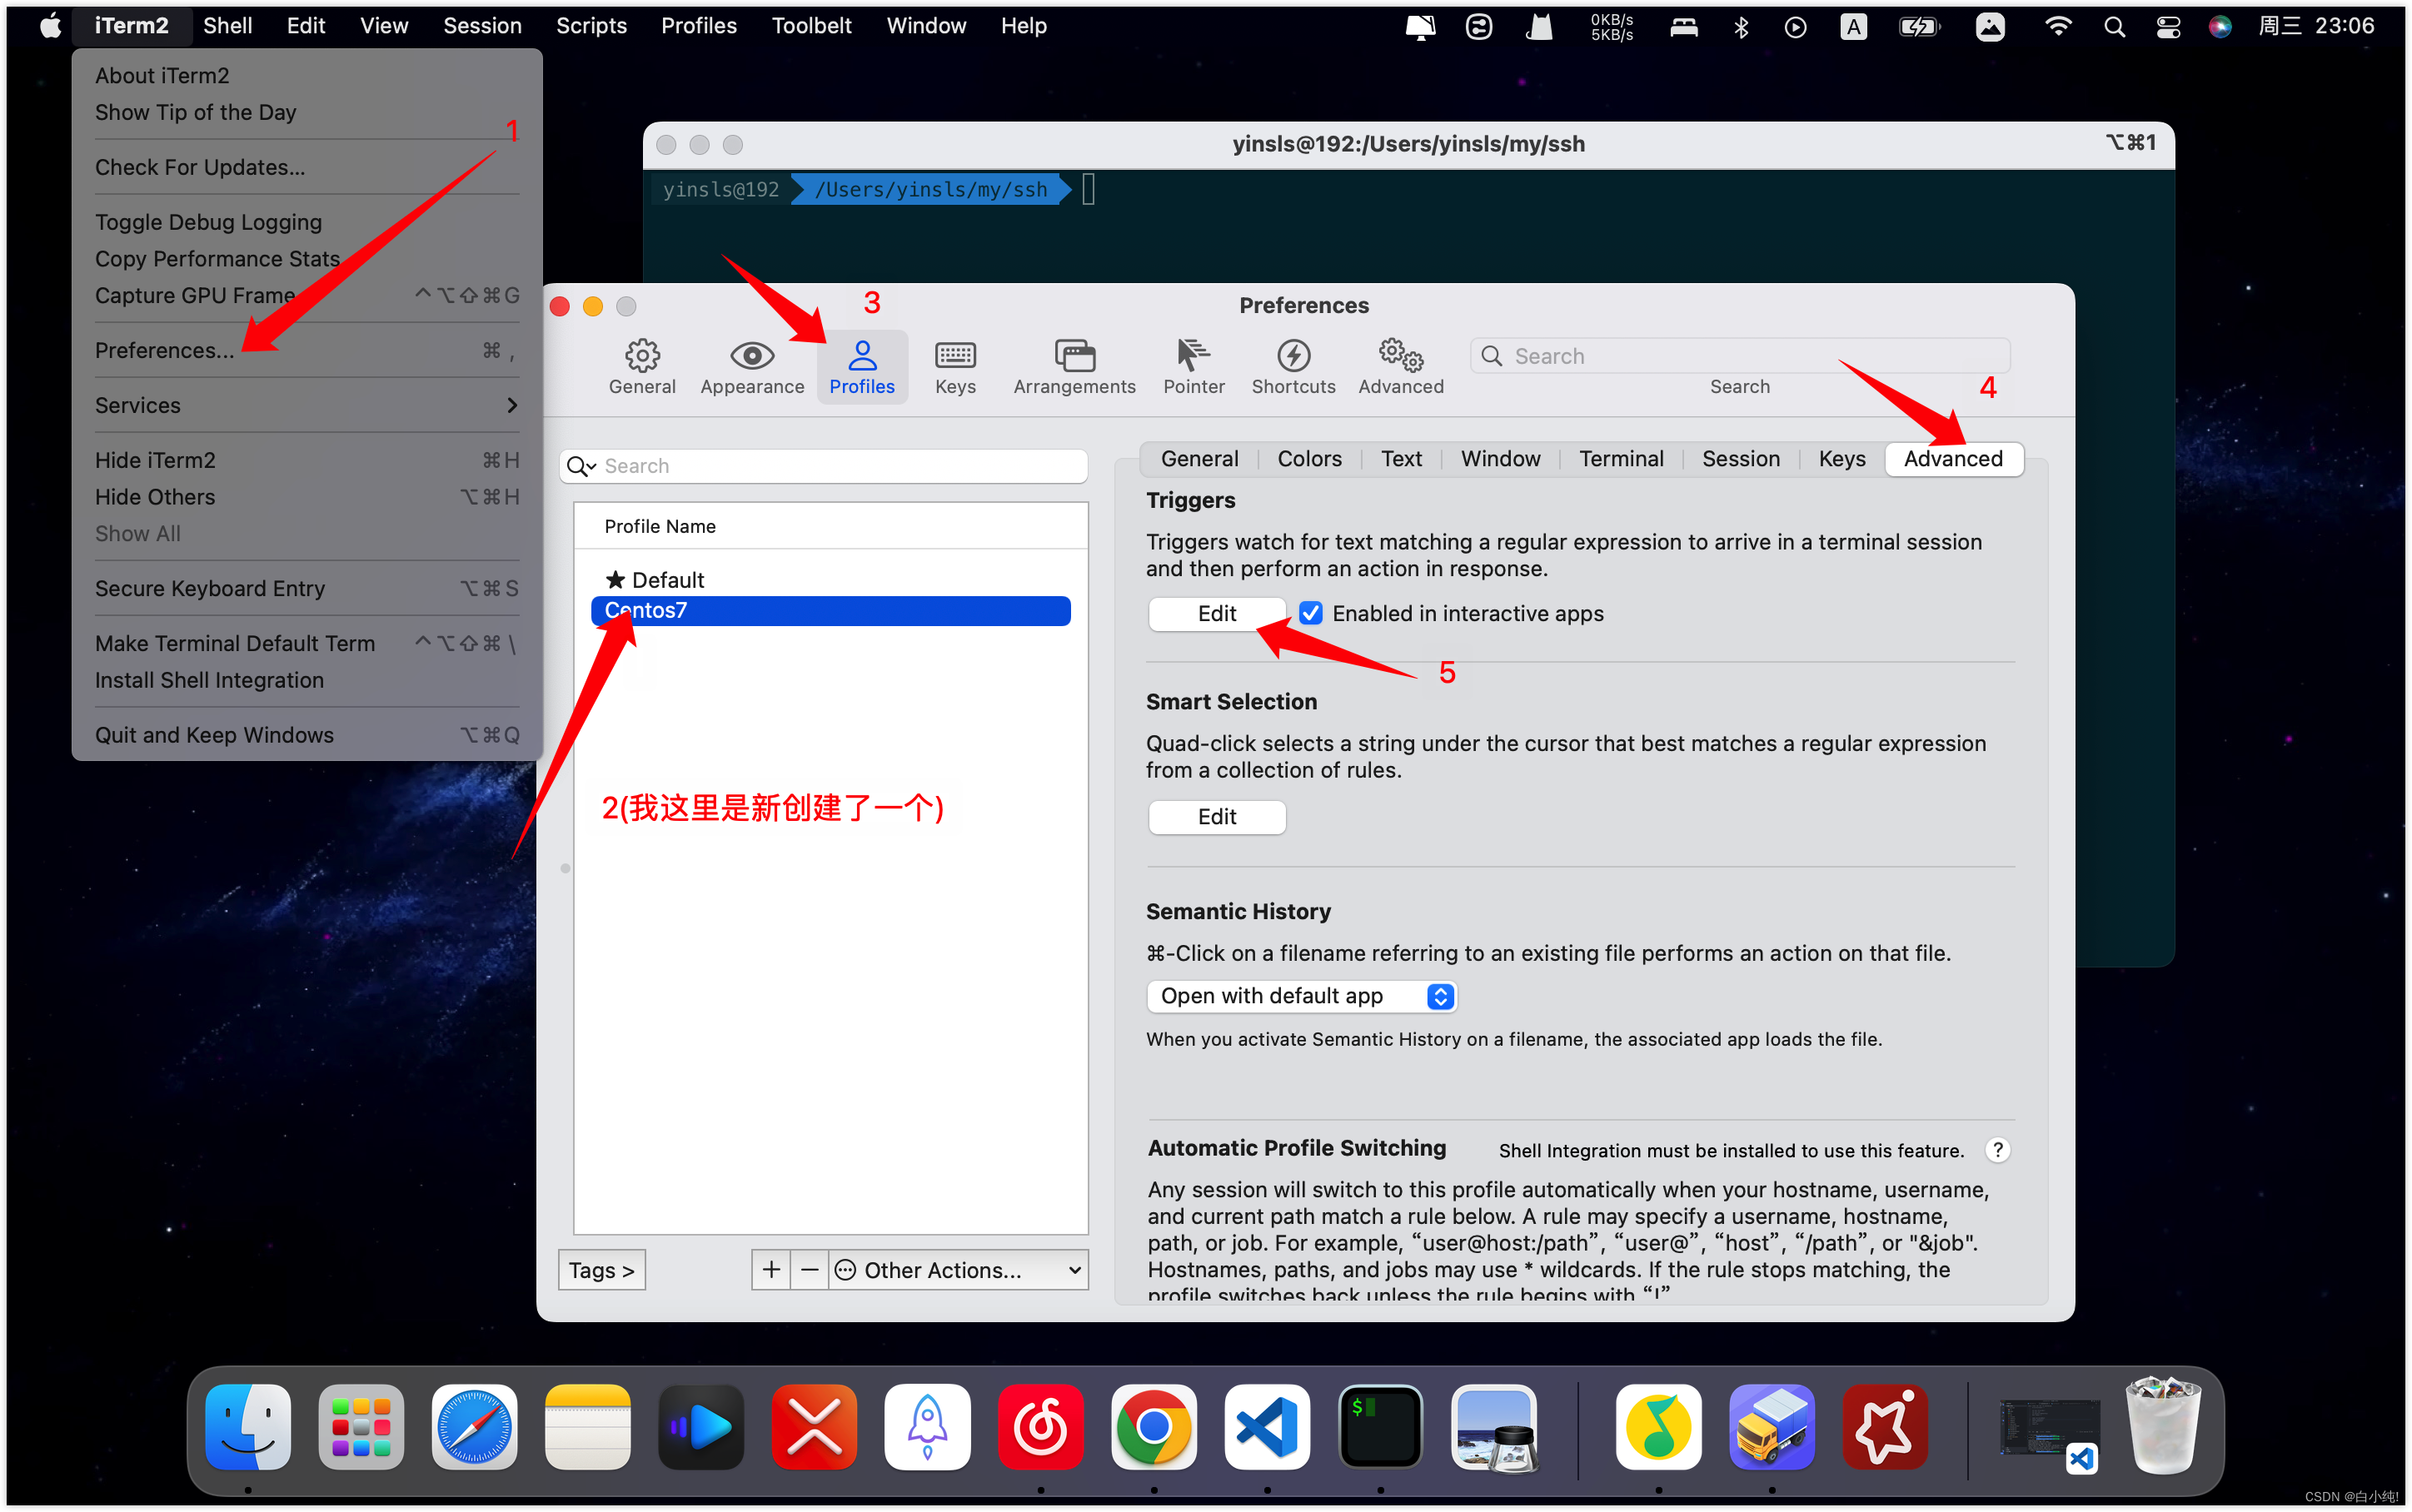Click the Preferences search field

(1740, 356)
